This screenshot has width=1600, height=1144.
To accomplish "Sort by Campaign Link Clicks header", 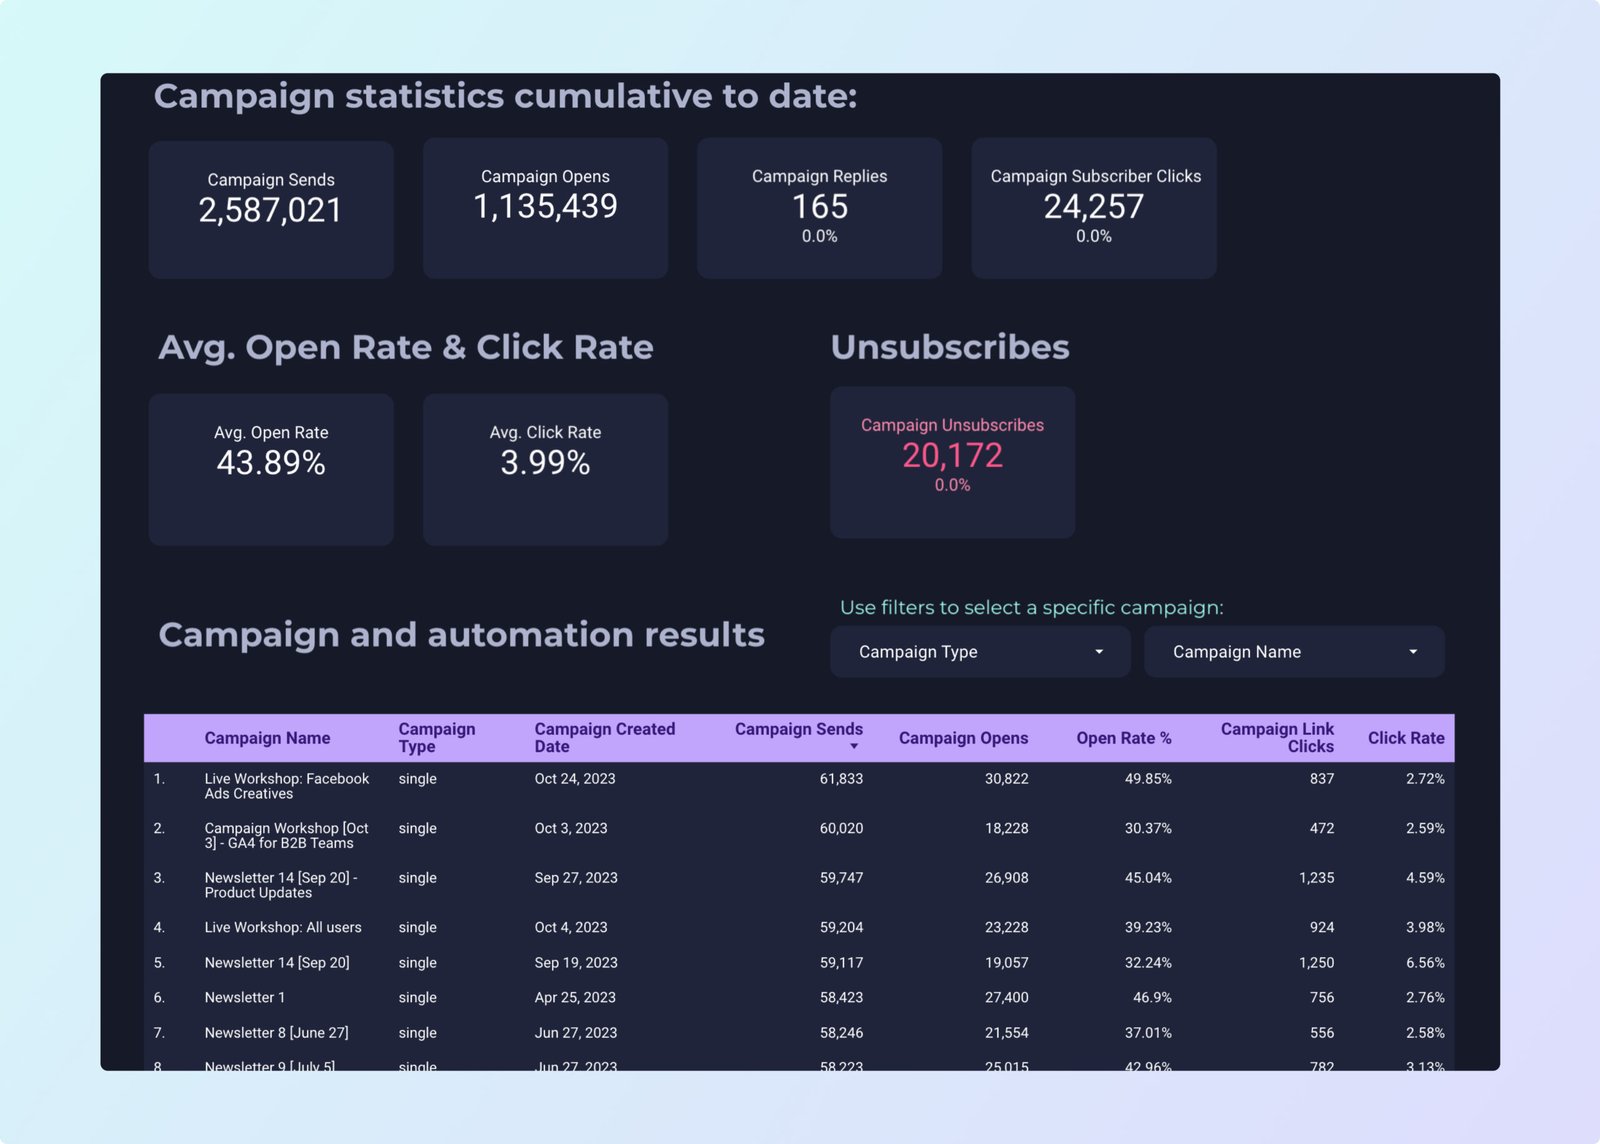I will coord(1277,738).
